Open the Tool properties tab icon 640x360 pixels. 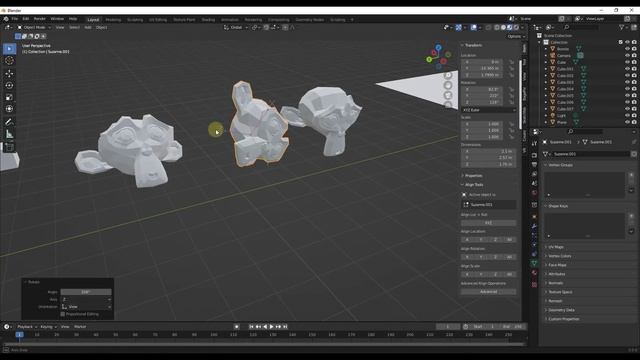(x=534, y=144)
